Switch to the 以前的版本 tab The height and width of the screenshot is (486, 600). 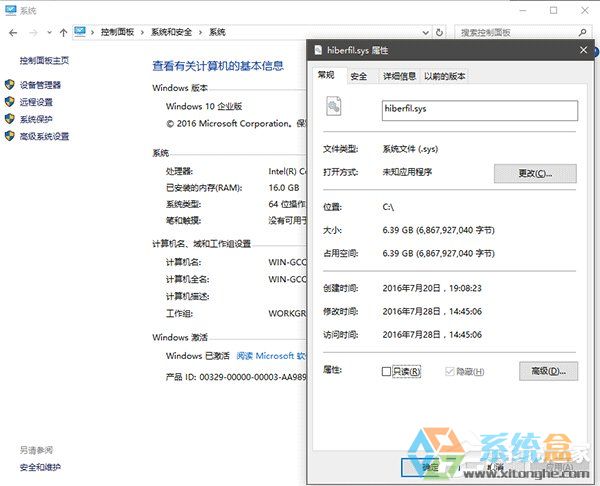click(x=445, y=77)
